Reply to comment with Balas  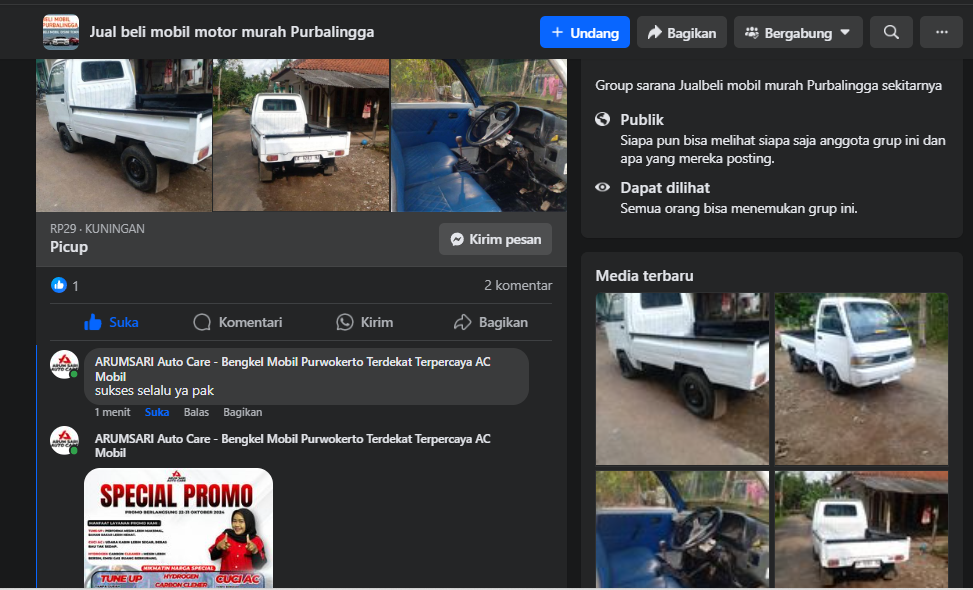click(x=196, y=412)
